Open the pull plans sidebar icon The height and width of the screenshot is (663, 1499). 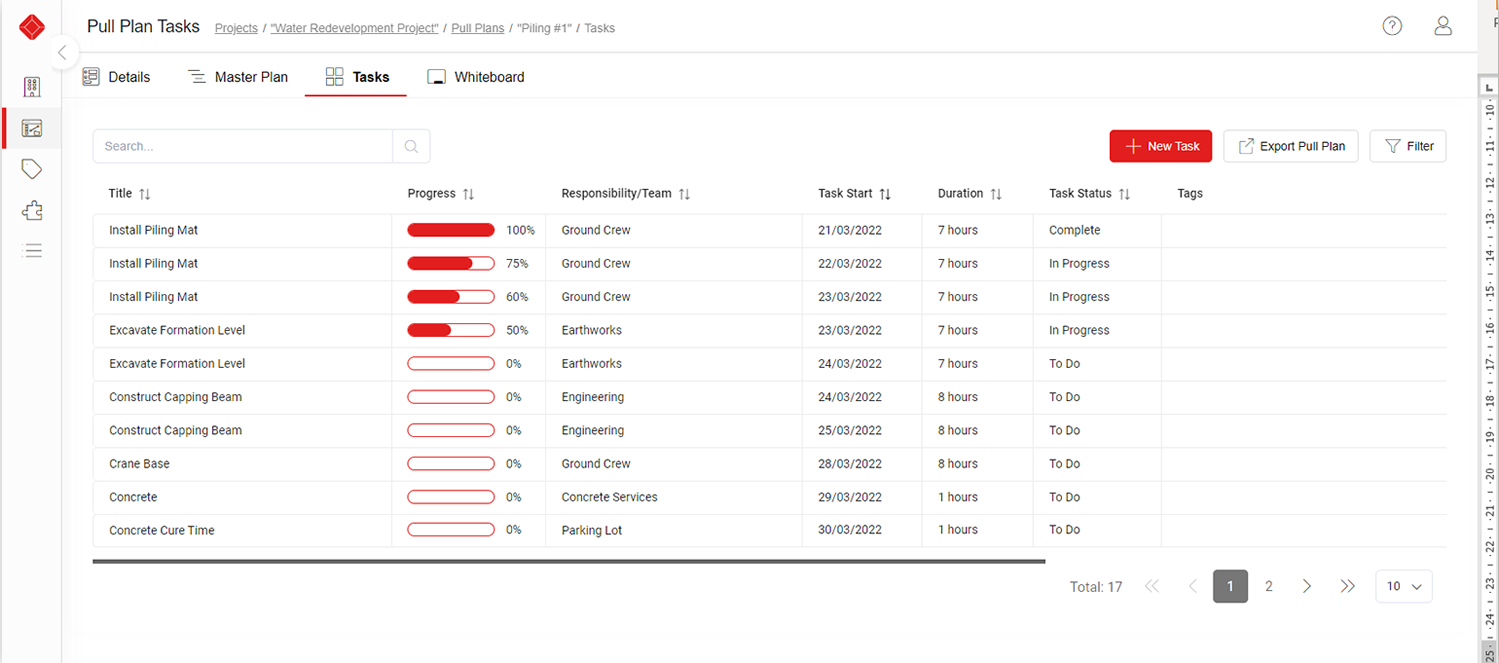click(32, 128)
